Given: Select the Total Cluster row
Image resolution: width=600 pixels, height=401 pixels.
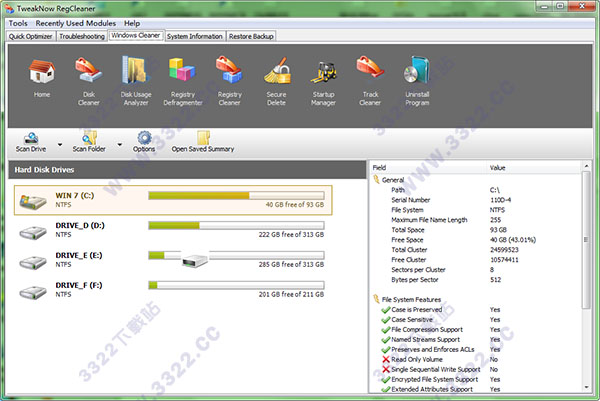Looking at the screenshot, I should tap(476, 249).
